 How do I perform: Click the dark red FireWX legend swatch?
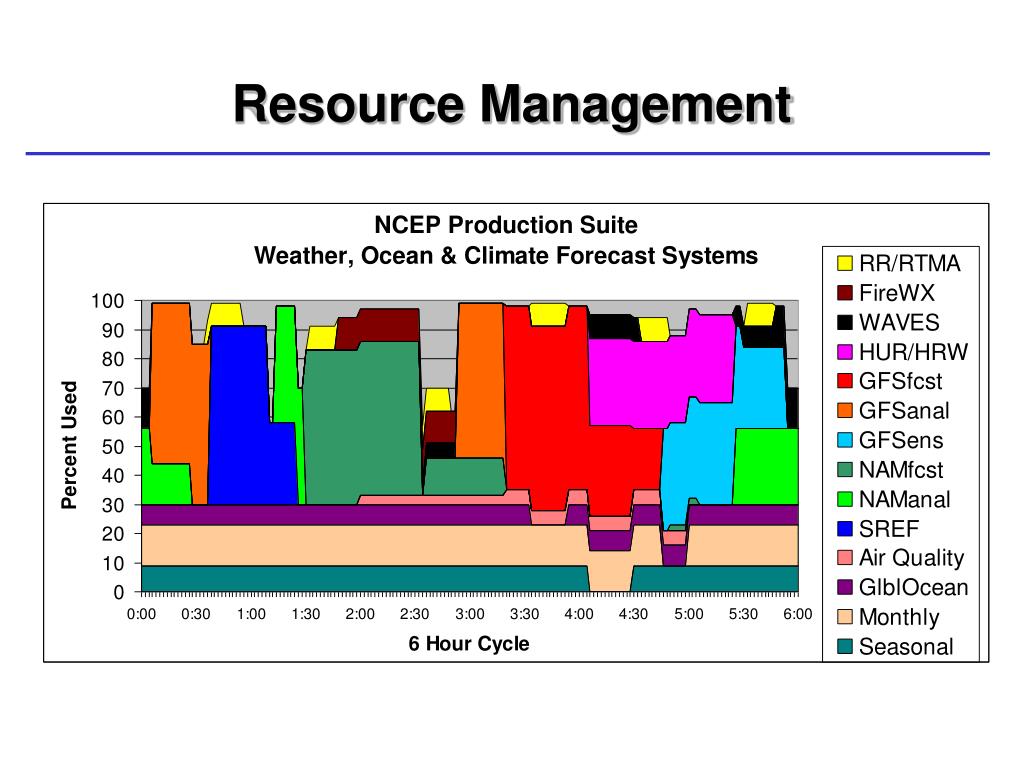coord(844,293)
